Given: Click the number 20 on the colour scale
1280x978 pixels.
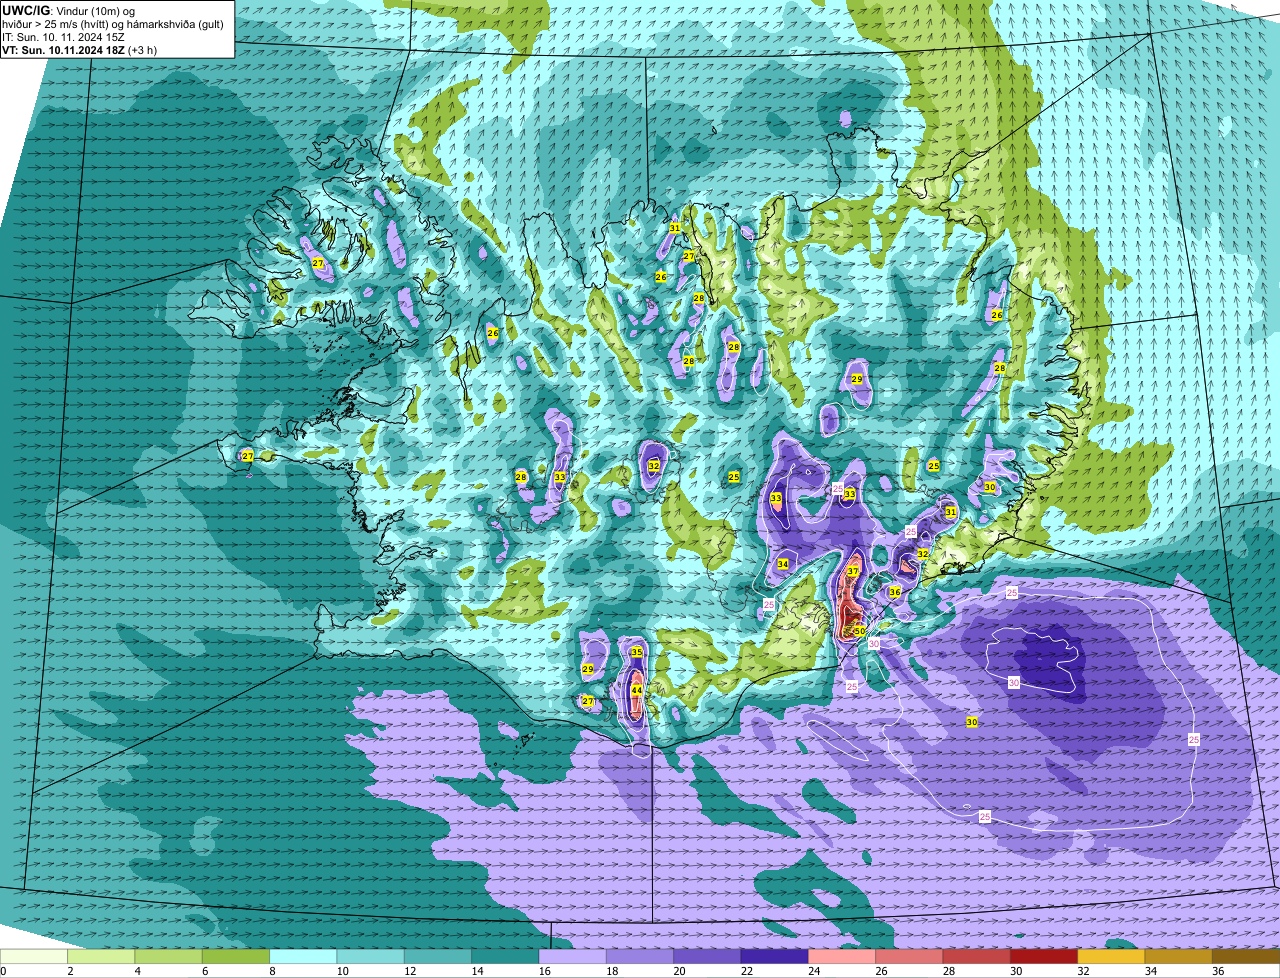Looking at the screenshot, I should click(679, 971).
